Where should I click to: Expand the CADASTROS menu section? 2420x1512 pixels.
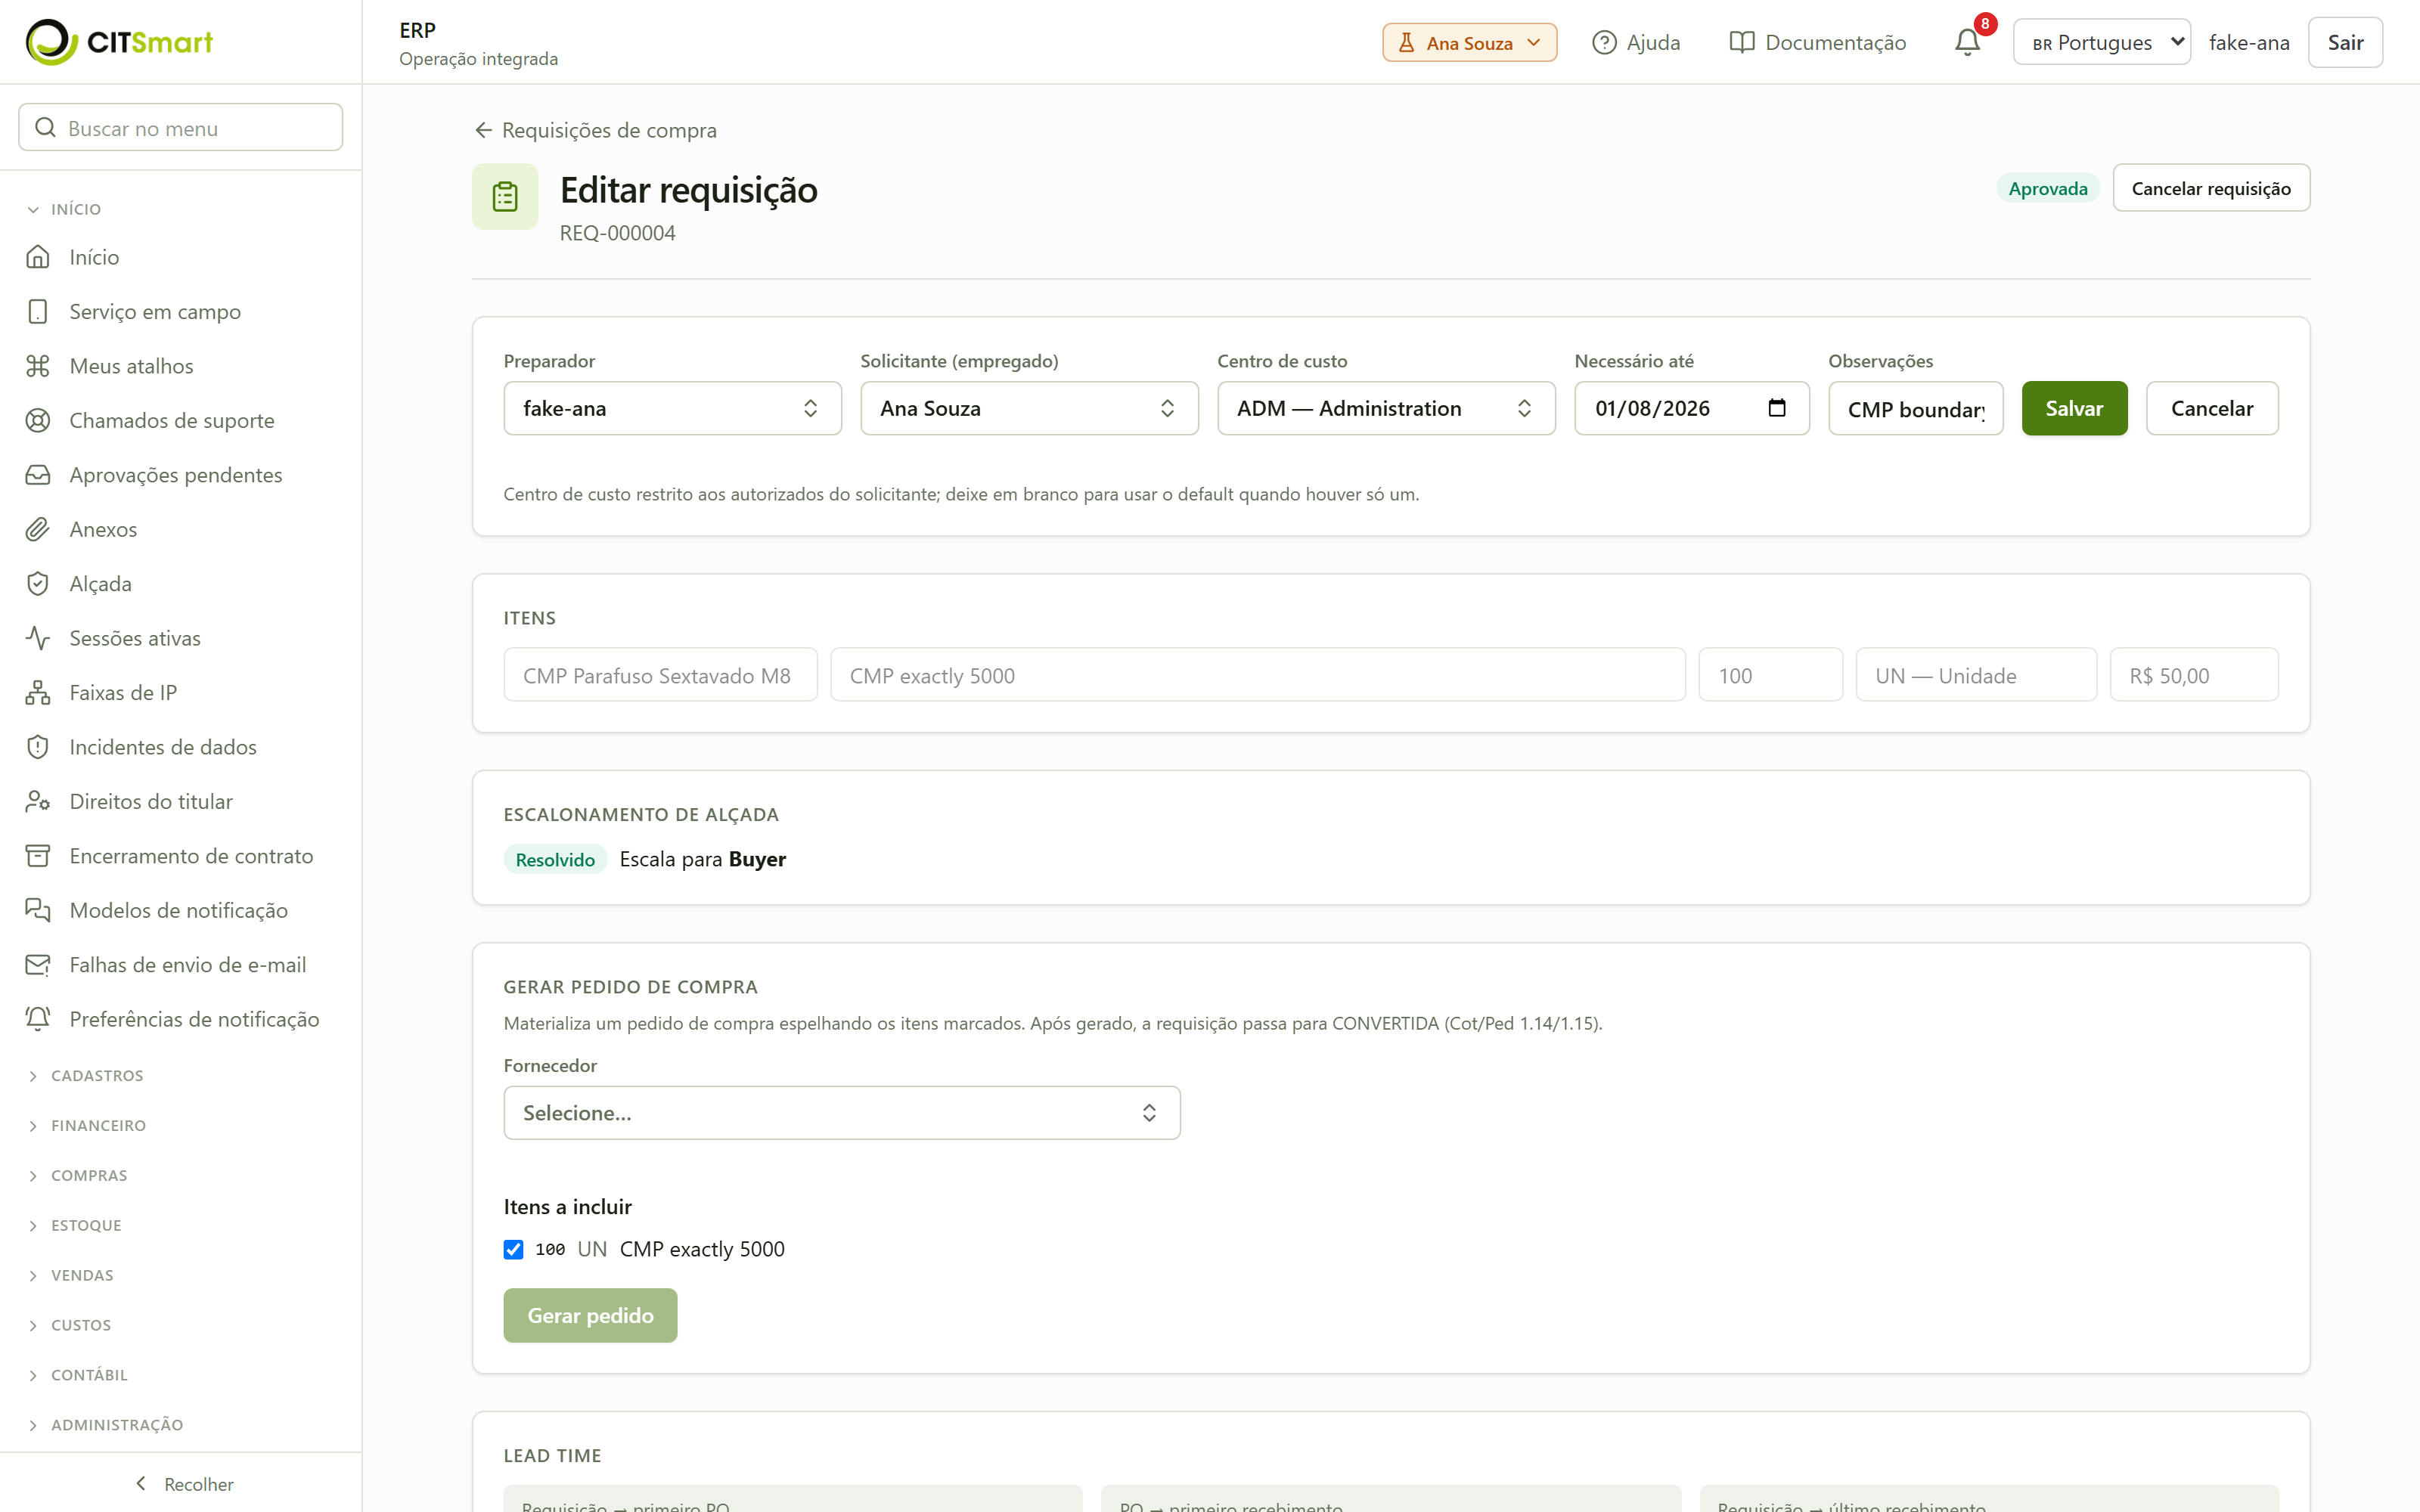[x=85, y=1076]
